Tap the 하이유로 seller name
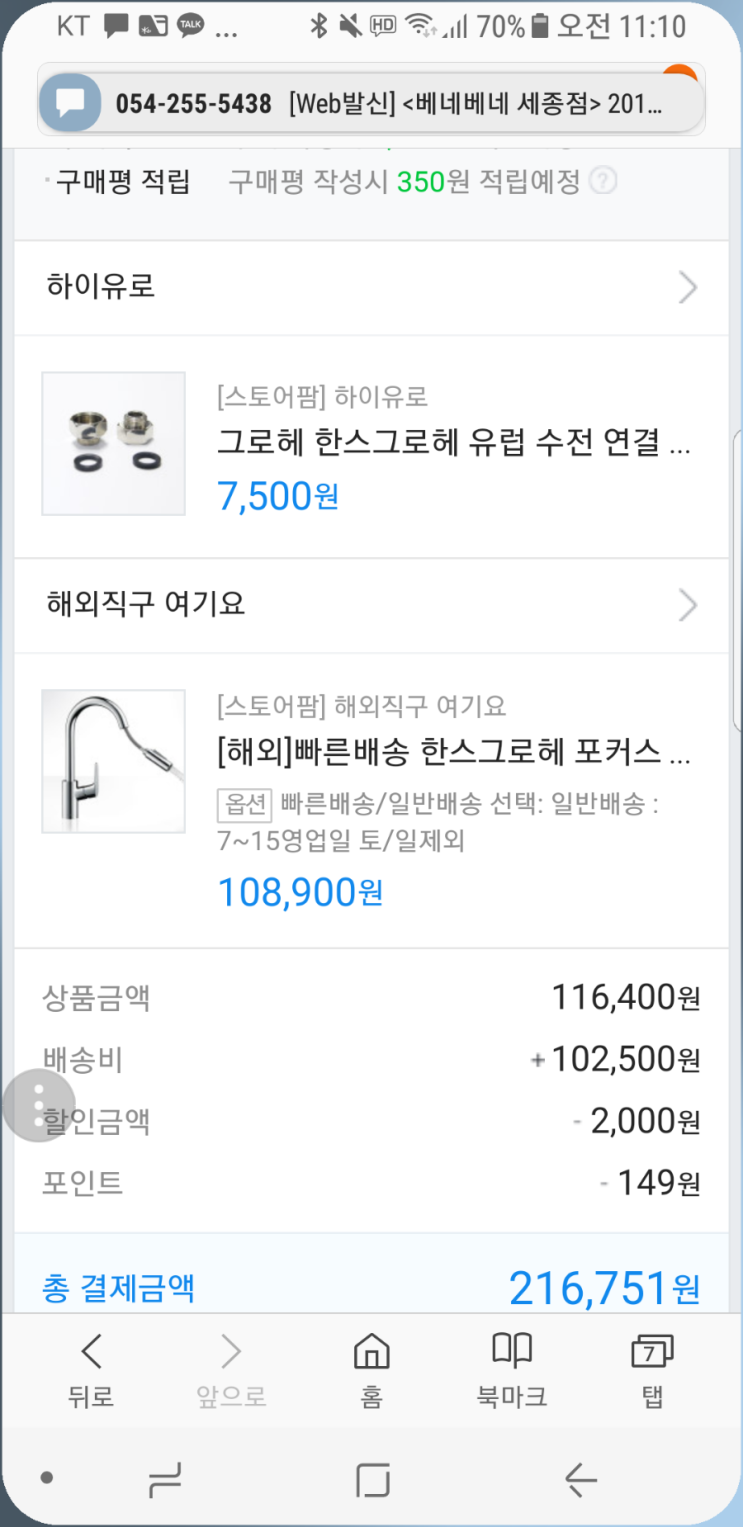Viewport: 743px width, 1527px height. click(x=101, y=288)
